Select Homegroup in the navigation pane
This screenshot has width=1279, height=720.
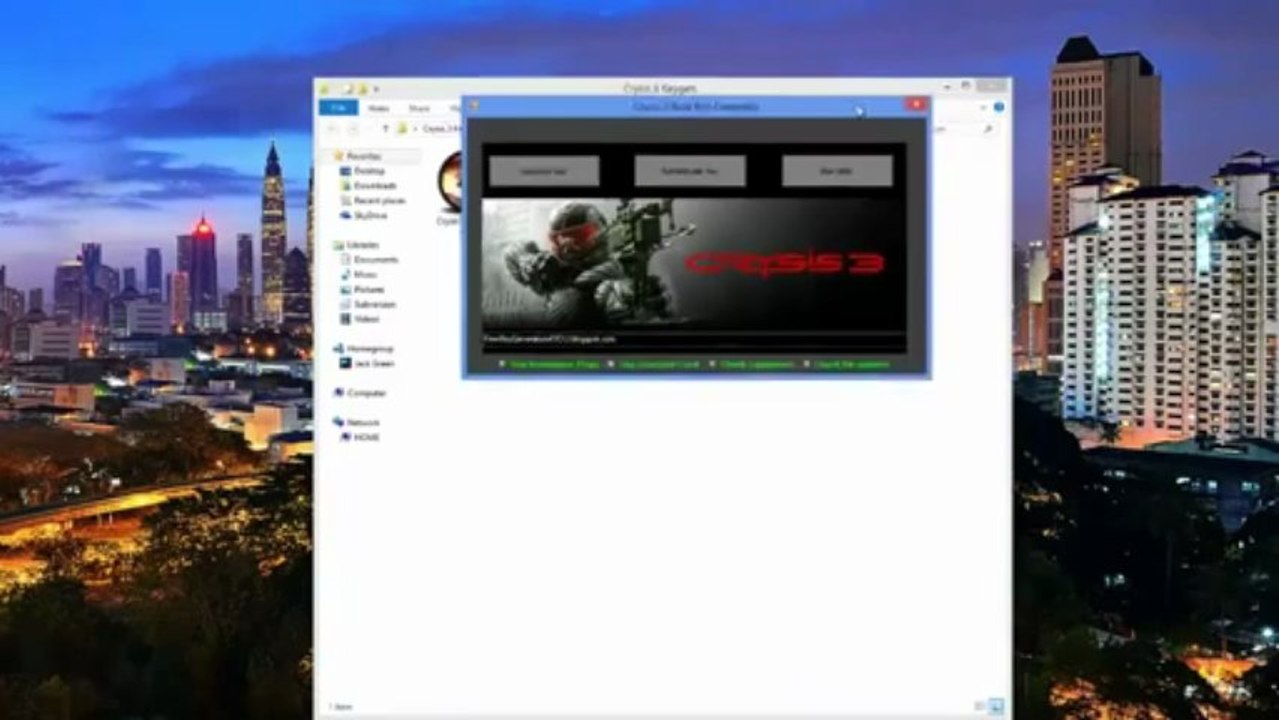click(x=369, y=348)
